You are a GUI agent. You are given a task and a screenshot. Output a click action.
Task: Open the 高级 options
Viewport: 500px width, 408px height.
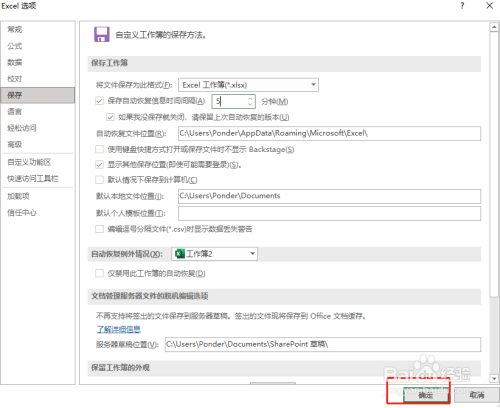tap(15, 144)
